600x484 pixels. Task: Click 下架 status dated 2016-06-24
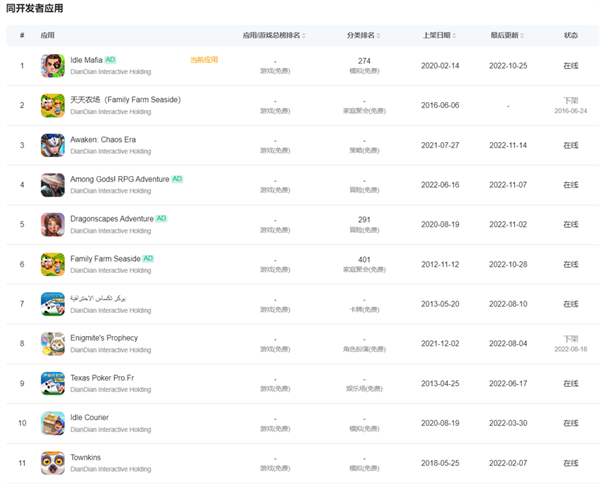[x=571, y=105]
